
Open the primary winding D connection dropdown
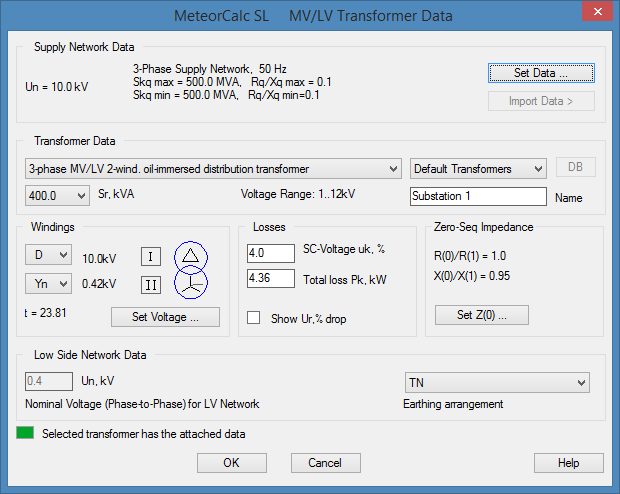(48, 255)
